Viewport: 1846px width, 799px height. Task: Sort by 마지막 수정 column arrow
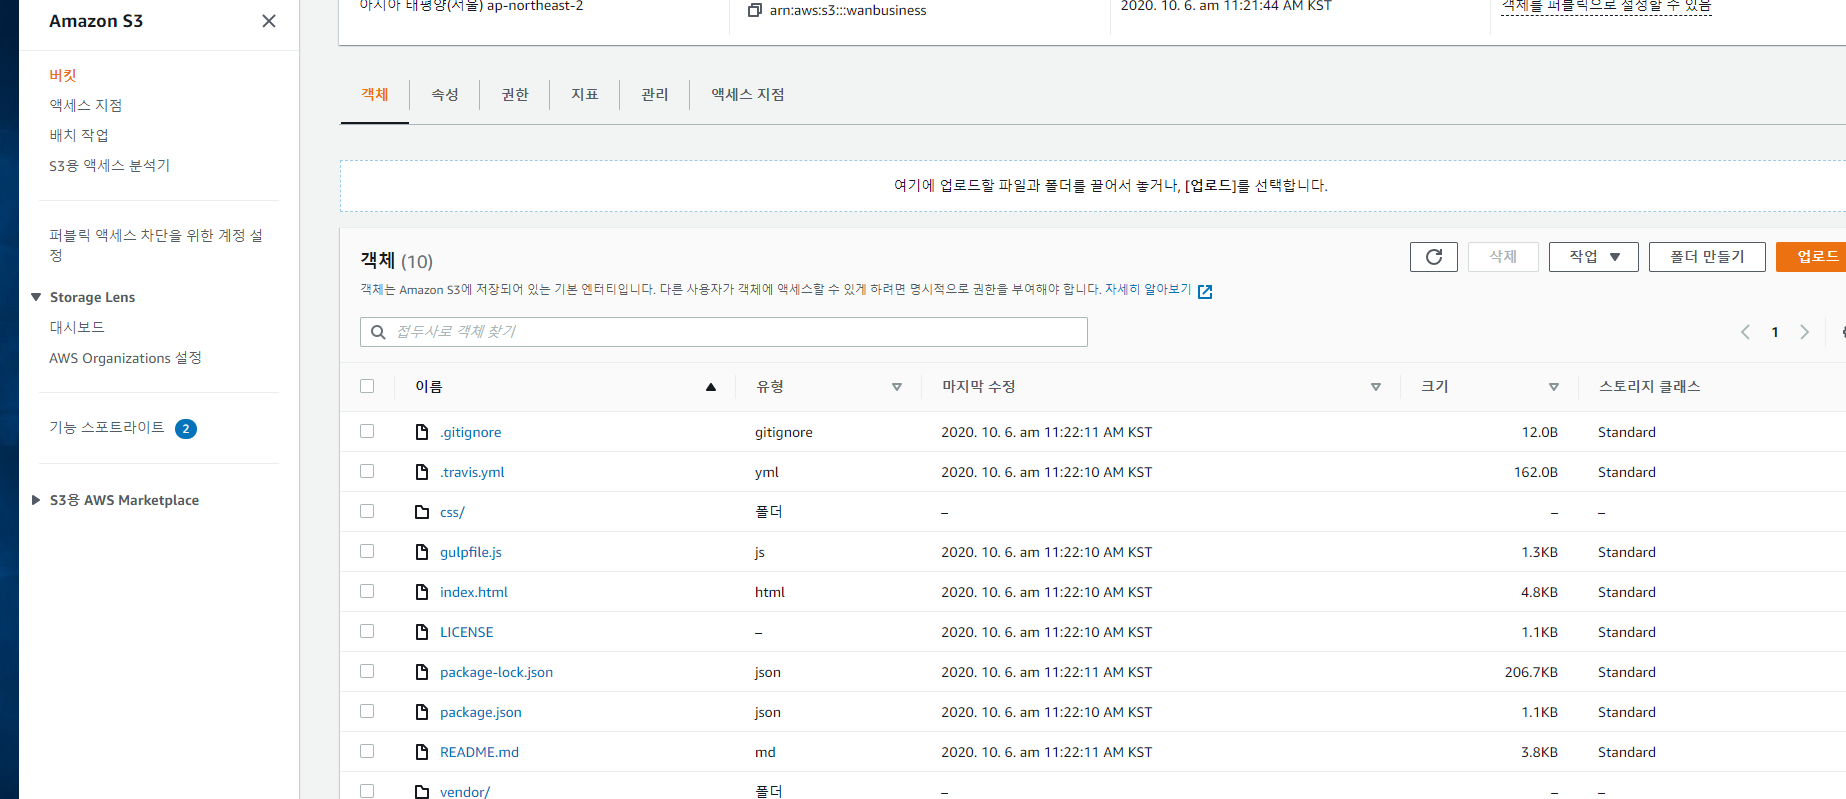pyautogui.click(x=1376, y=387)
